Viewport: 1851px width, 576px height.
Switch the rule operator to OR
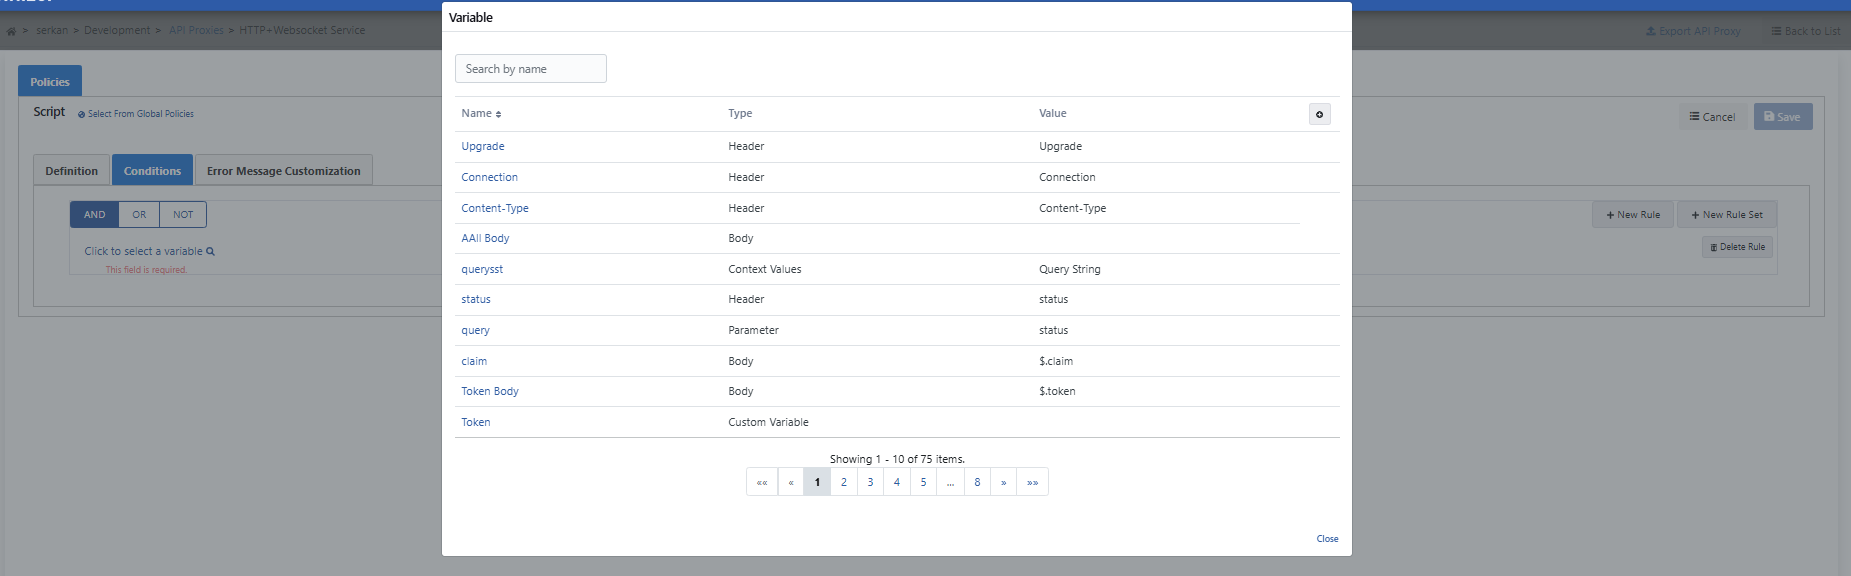pyautogui.click(x=139, y=215)
